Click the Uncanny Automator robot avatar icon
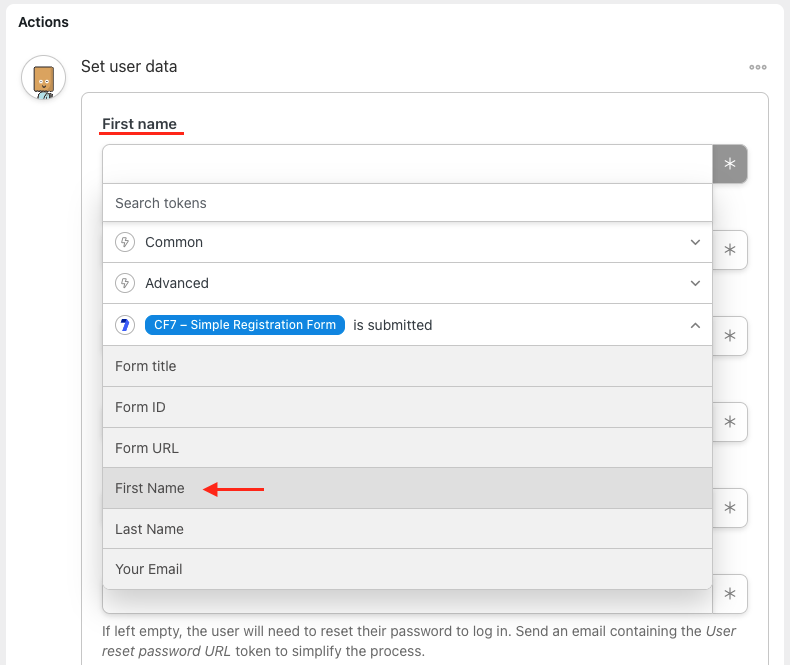Image resolution: width=790 pixels, height=665 pixels. pyautogui.click(x=43, y=78)
